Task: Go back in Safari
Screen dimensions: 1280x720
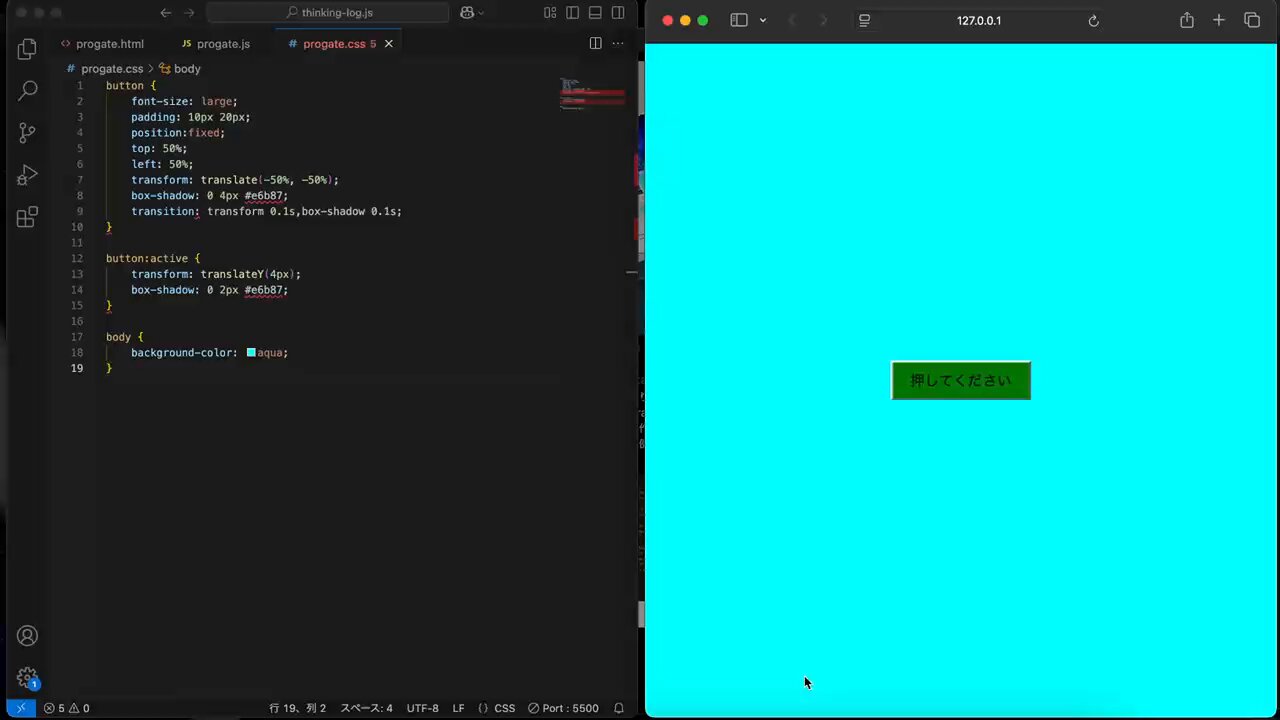Action: [792, 21]
